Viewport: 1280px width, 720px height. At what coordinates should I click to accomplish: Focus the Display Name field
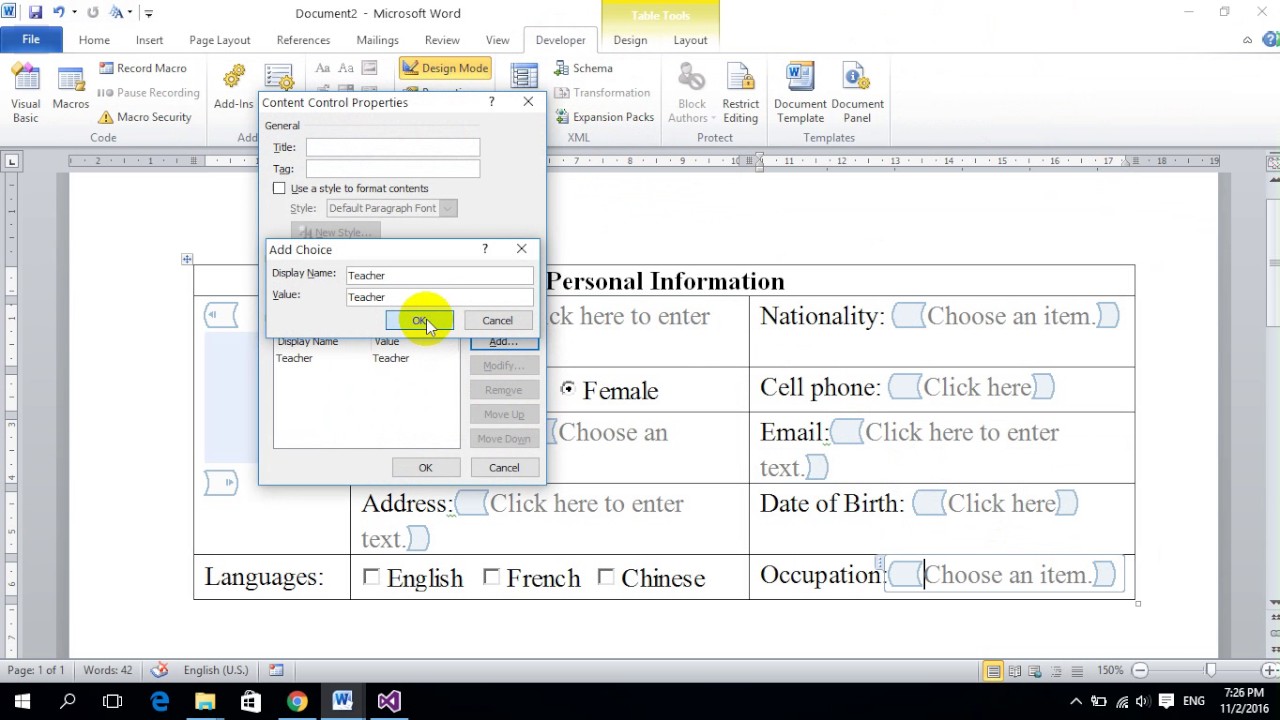[x=439, y=275]
